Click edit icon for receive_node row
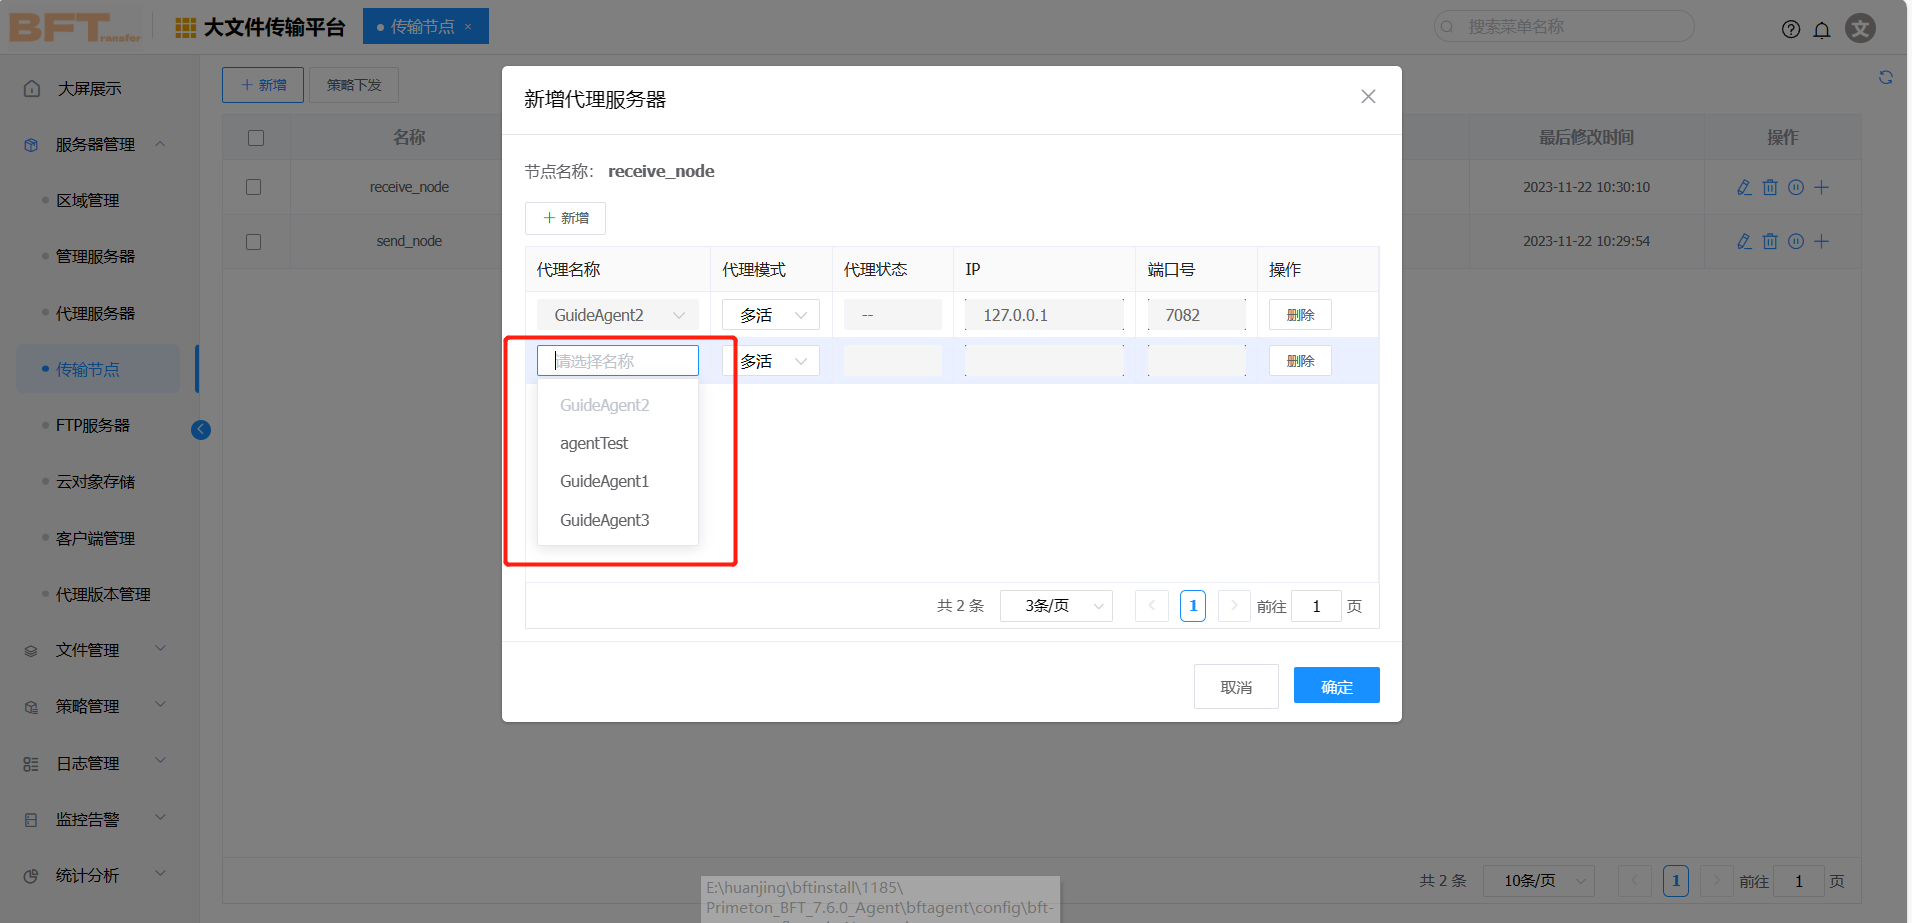1912x923 pixels. [1744, 187]
